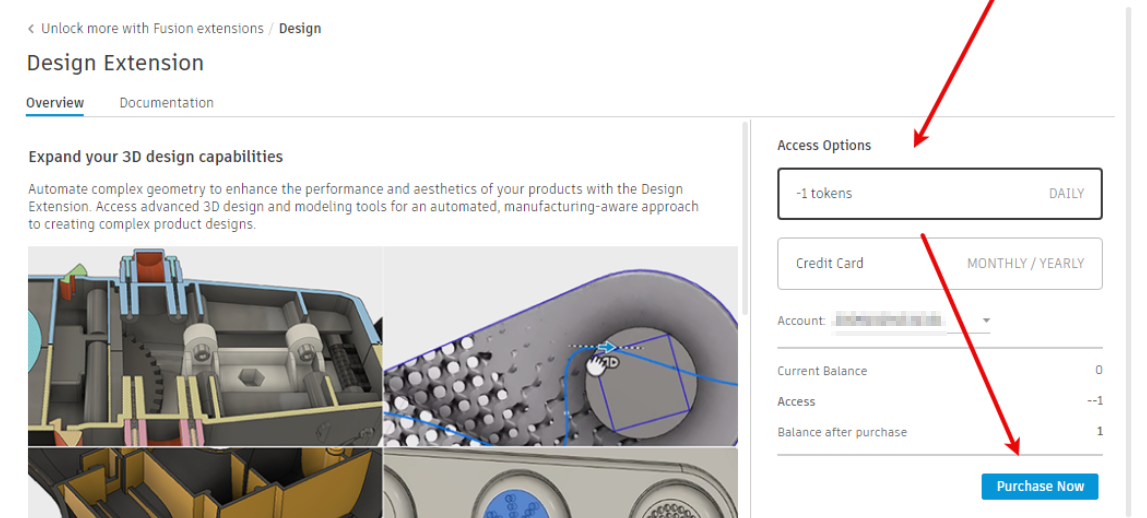Click the content pane vertical scrollbar
Viewport: 1147px width, 518px height.
coord(745,219)
